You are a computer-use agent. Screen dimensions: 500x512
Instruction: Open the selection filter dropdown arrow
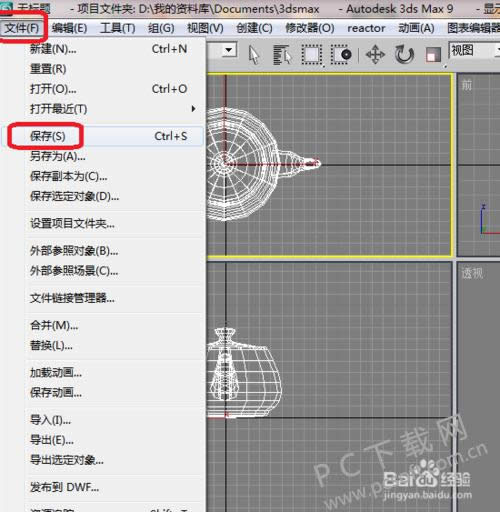229,50
